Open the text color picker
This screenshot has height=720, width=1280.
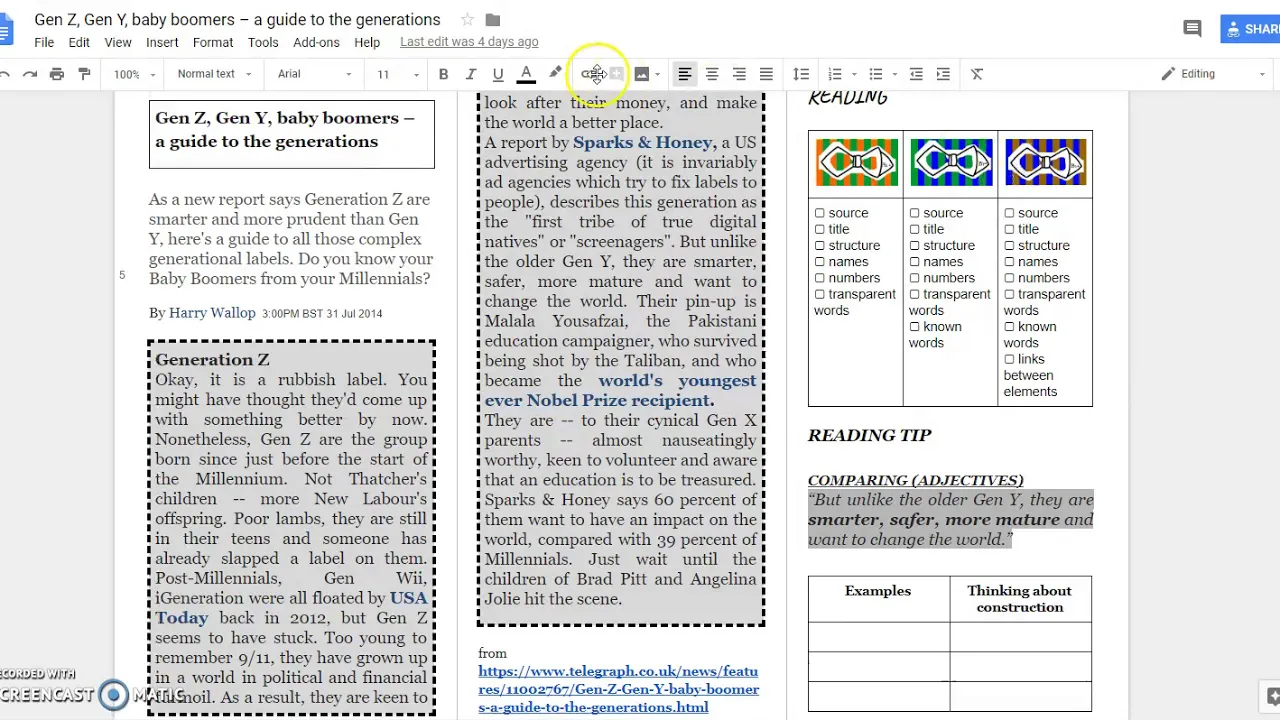525,74
